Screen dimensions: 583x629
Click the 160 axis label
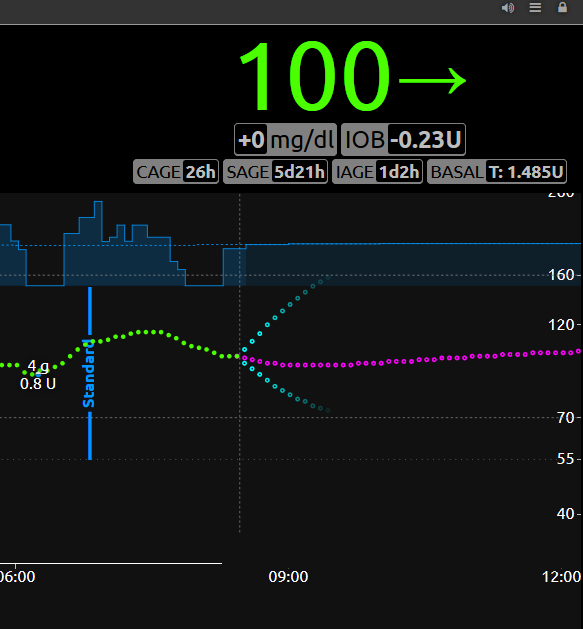[x=561, y=275]
